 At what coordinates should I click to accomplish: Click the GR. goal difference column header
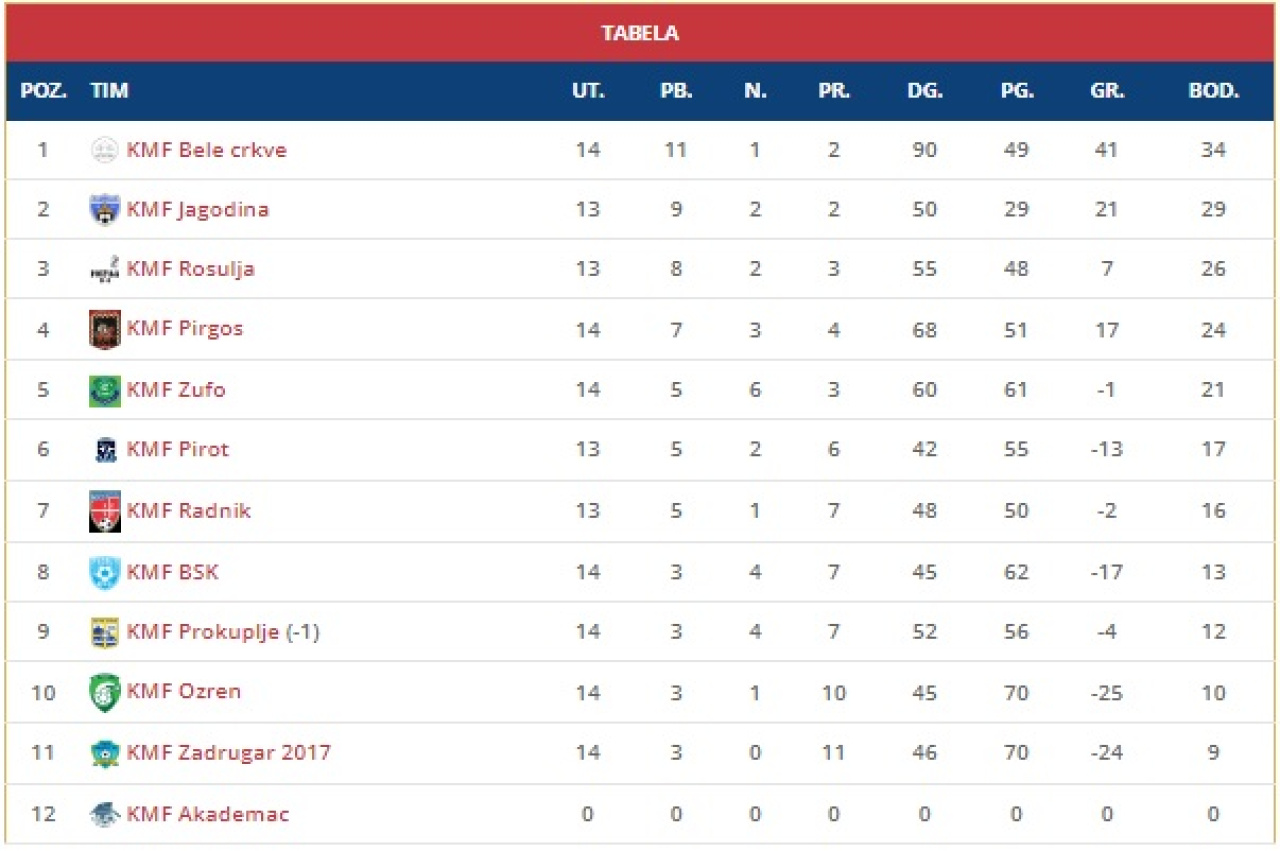click(1107, 91)
